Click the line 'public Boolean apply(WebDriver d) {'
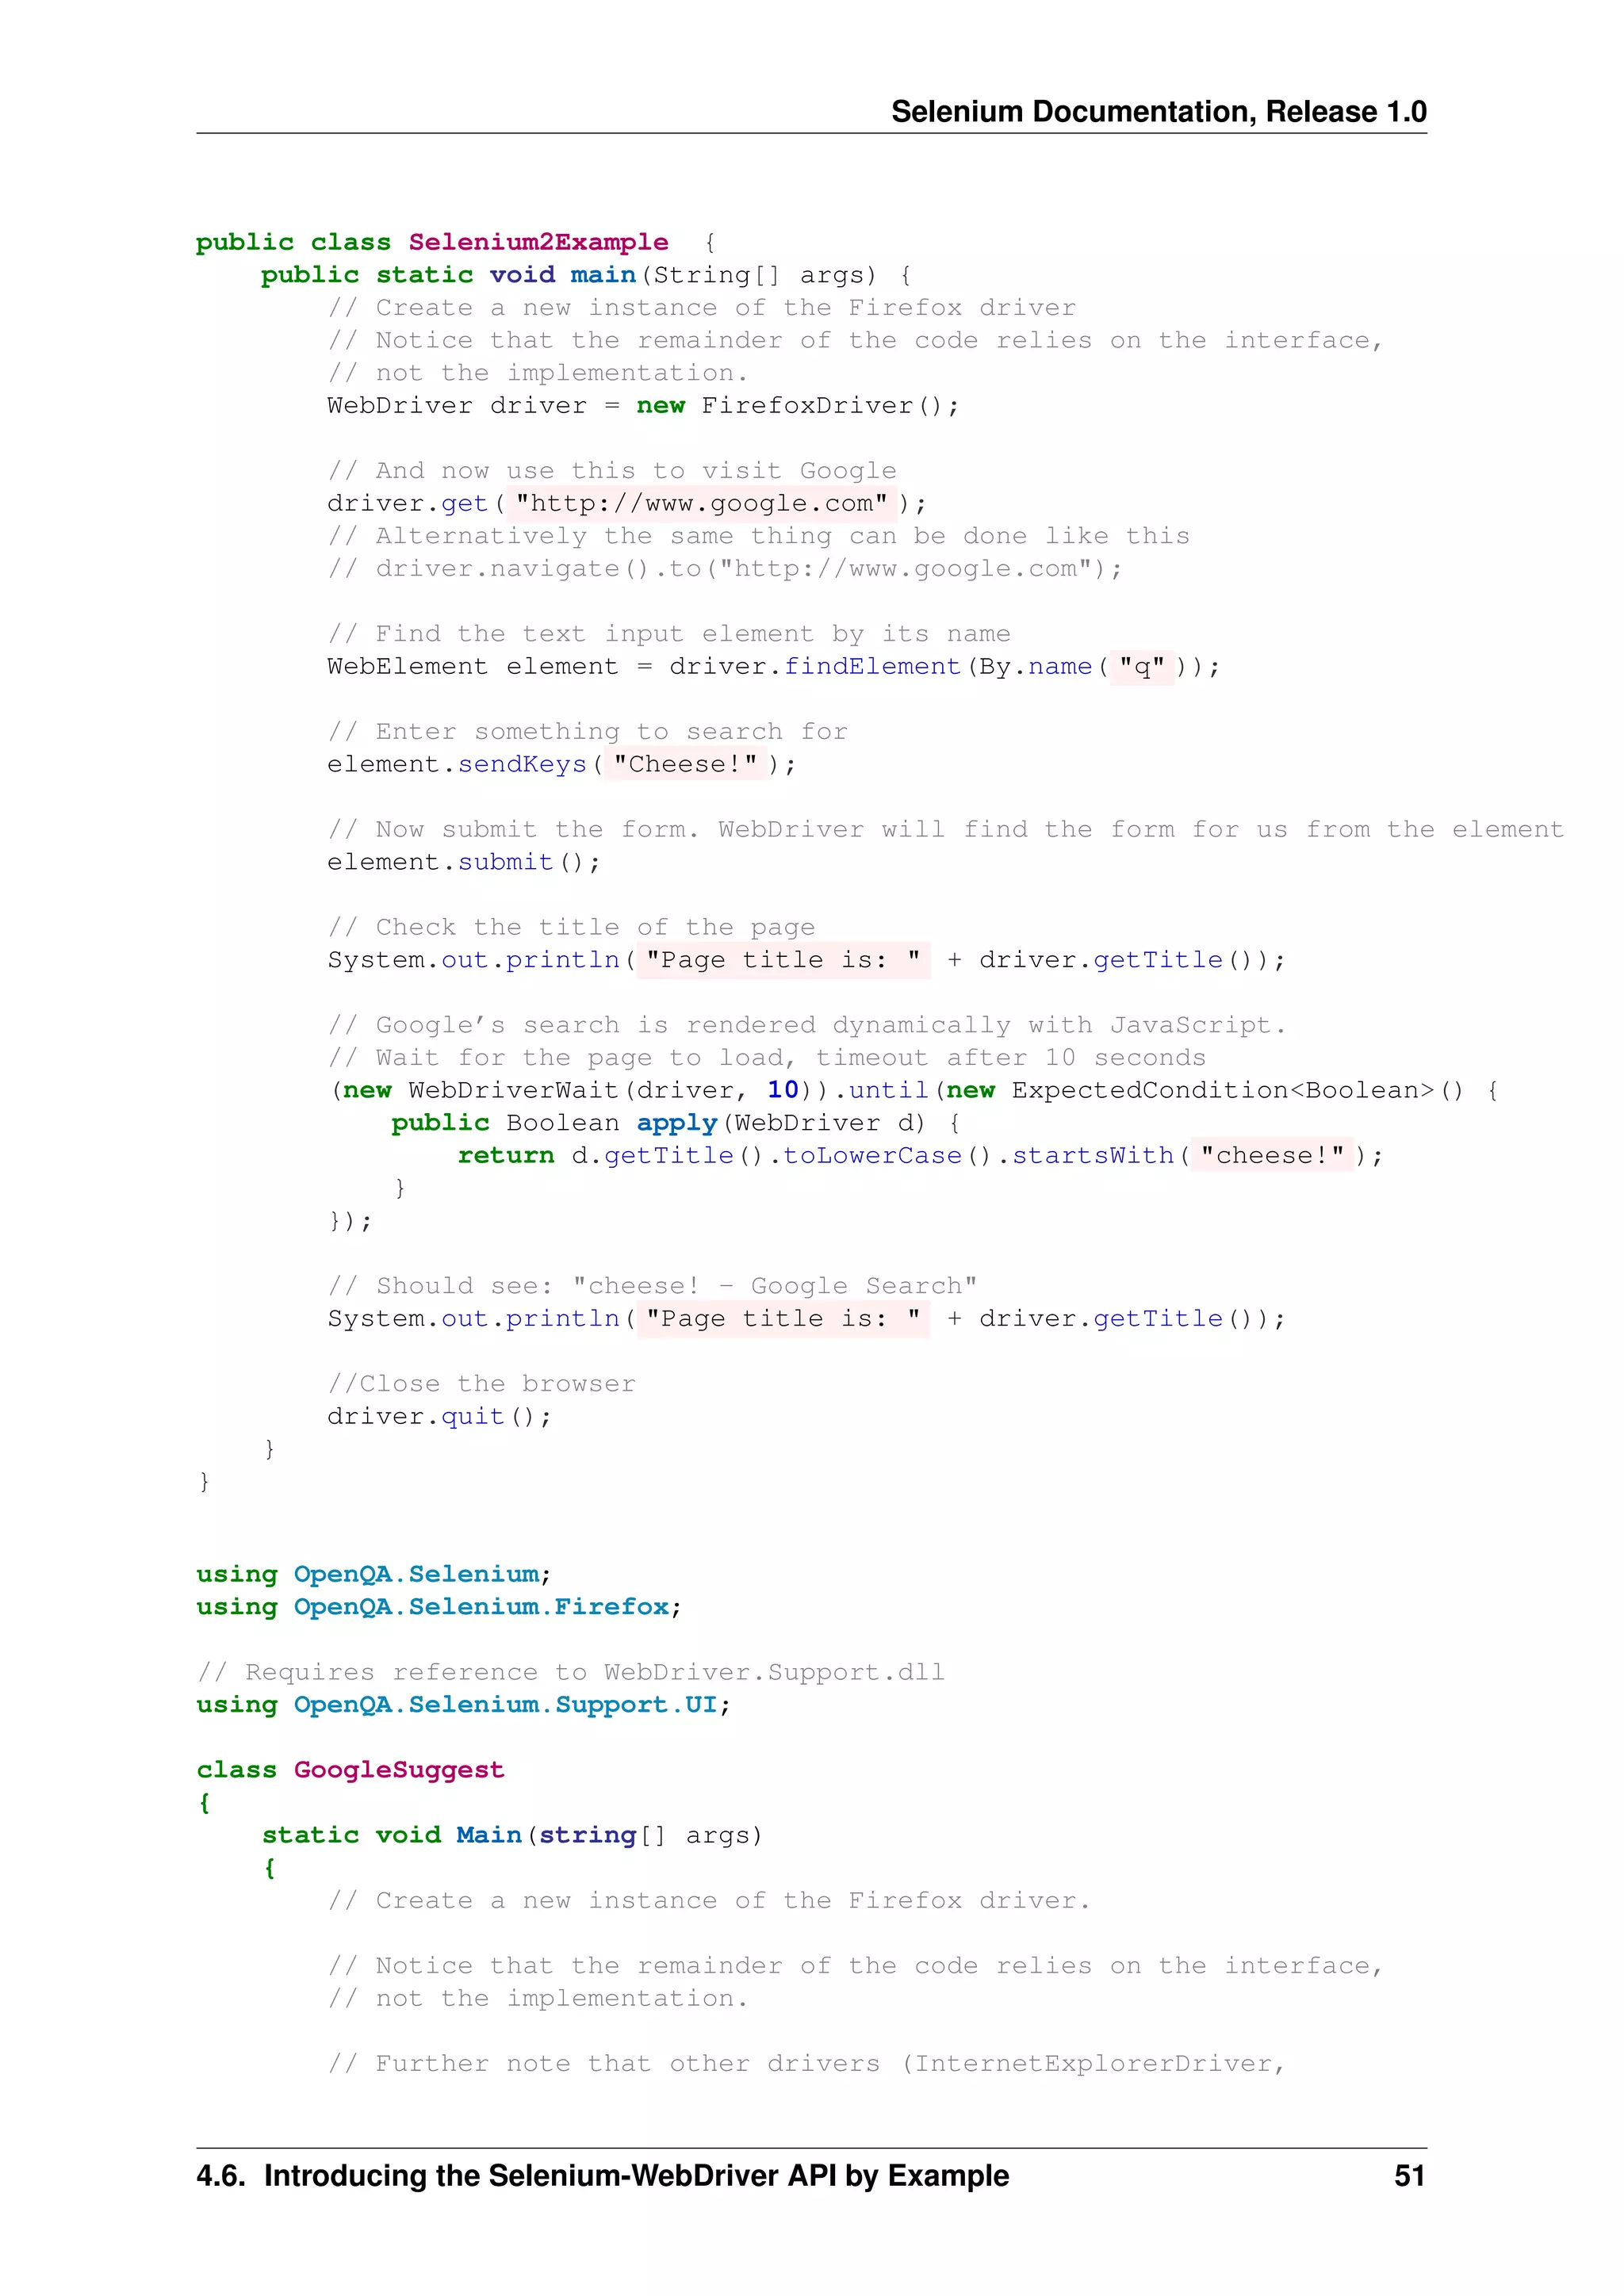Viewport: 1624px width, 2296px height. (676, 1123)
